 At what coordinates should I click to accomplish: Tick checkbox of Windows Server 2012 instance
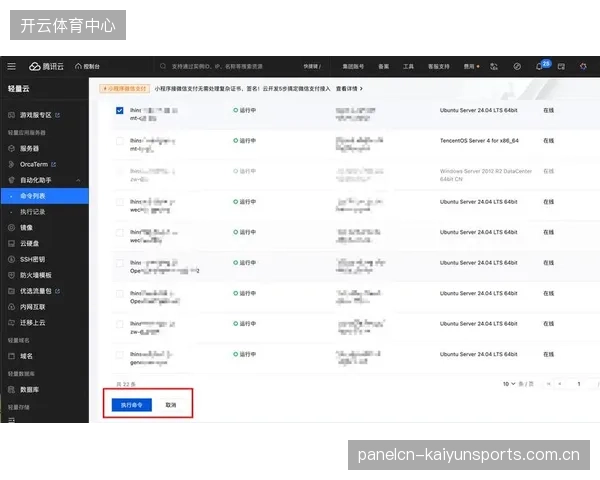120,171
